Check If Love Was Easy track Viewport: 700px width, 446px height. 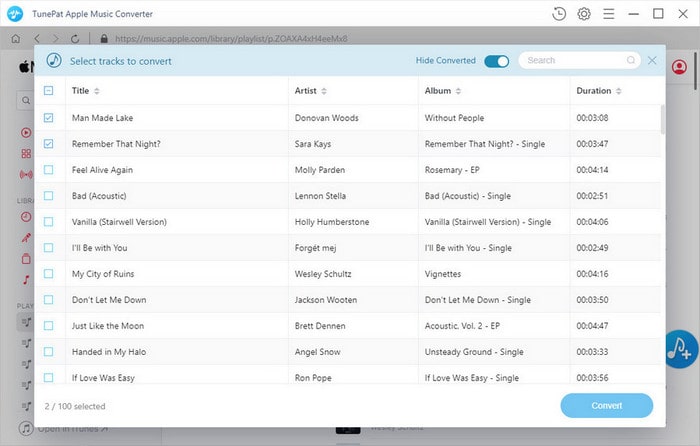coord(49,378)
